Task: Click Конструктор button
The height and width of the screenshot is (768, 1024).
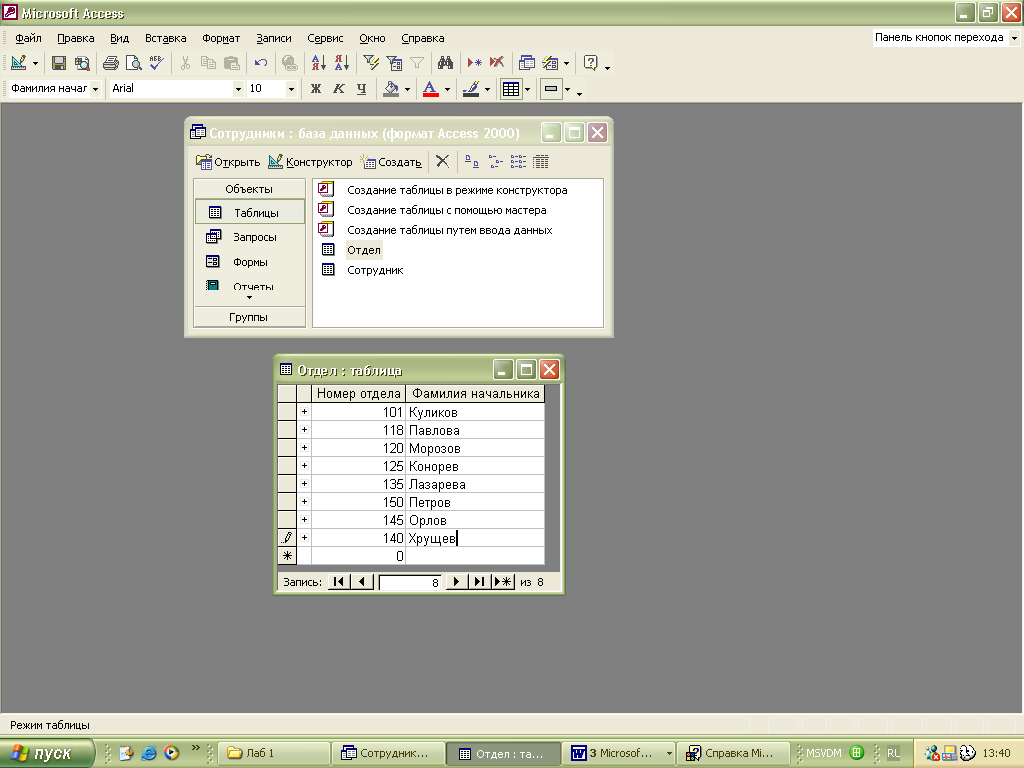Action: (x=310, y=162)
